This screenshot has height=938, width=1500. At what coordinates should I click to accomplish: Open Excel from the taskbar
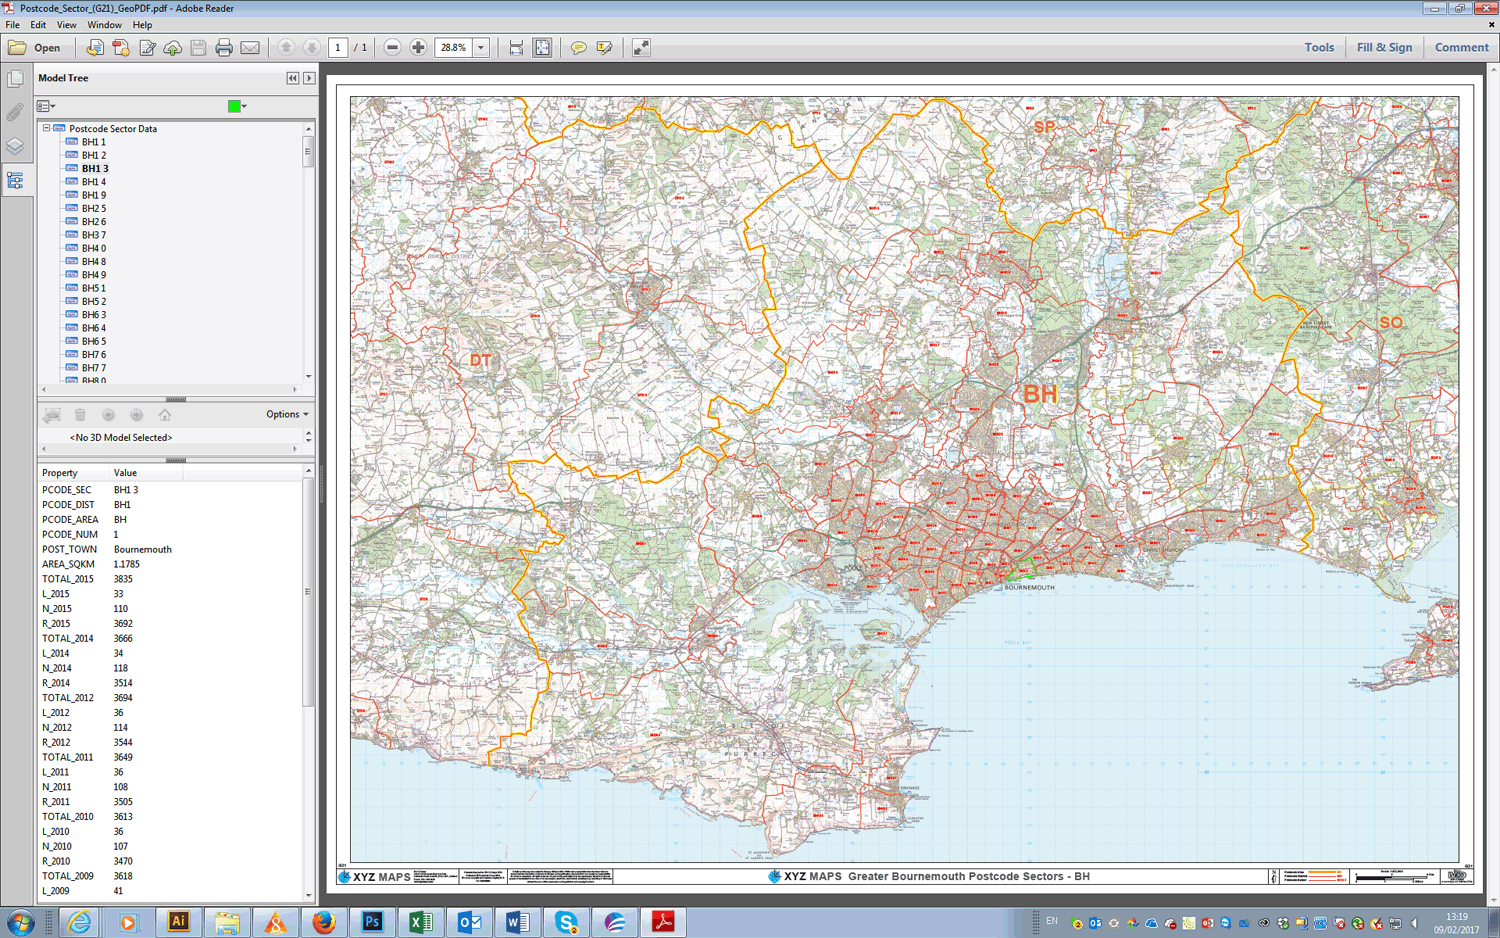click(x=420, y=922)
